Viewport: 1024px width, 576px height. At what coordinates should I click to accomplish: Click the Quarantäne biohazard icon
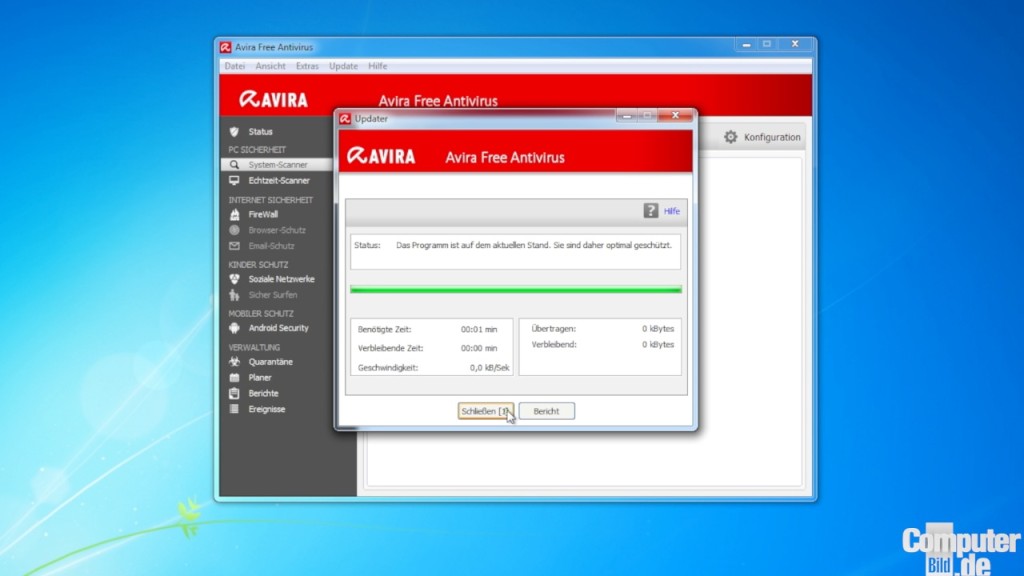pos(234,361)
